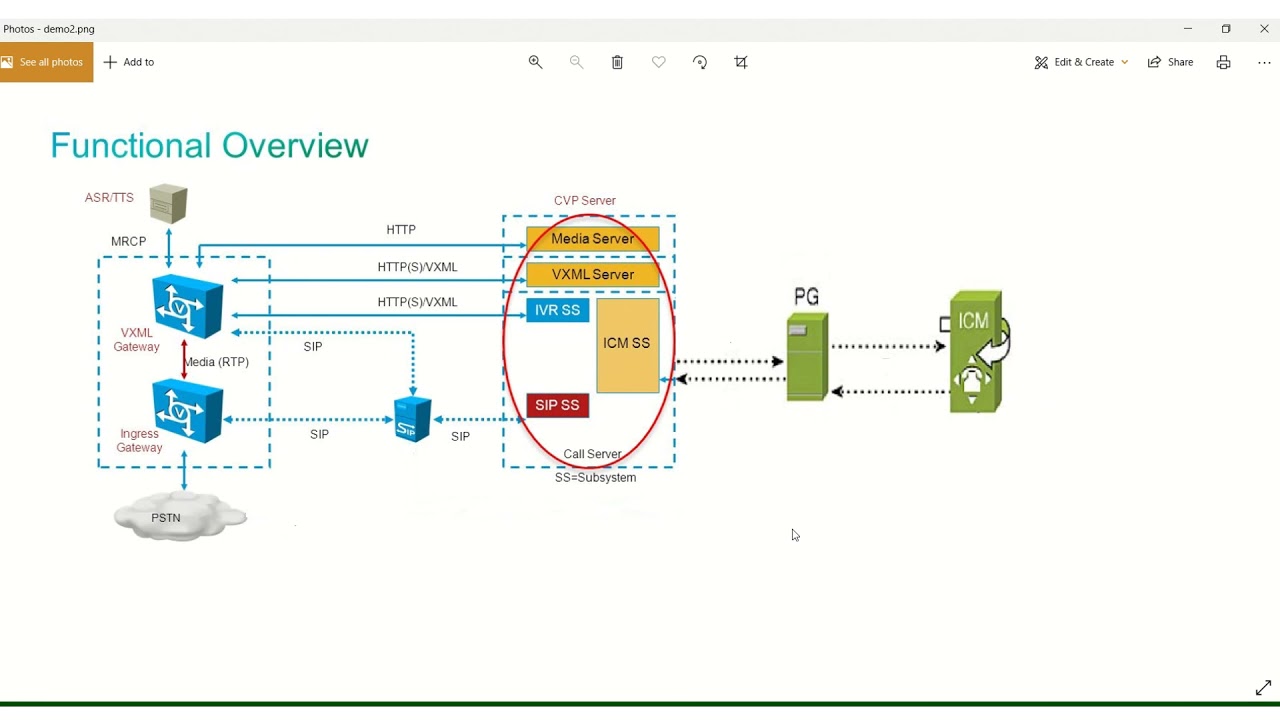Click the See all photos button
Screen dimensions: 1280x720
coord(46,62)
